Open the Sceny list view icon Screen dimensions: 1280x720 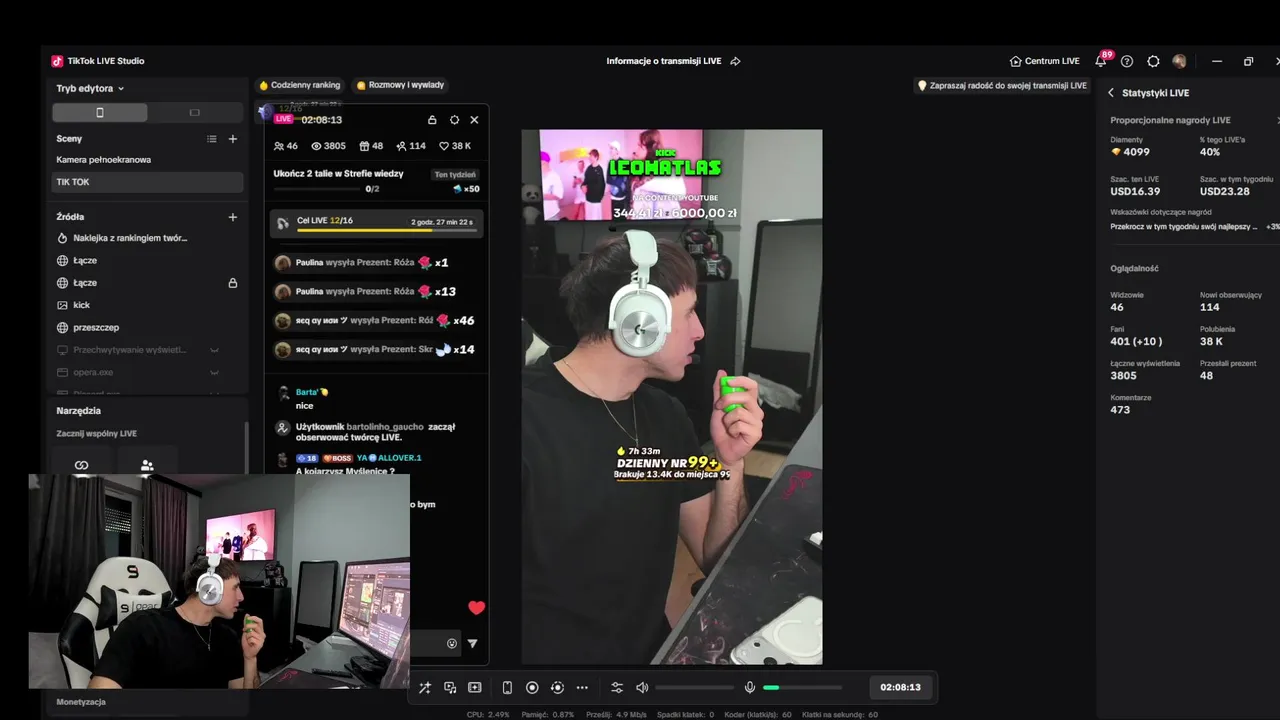tap(211, 139)
